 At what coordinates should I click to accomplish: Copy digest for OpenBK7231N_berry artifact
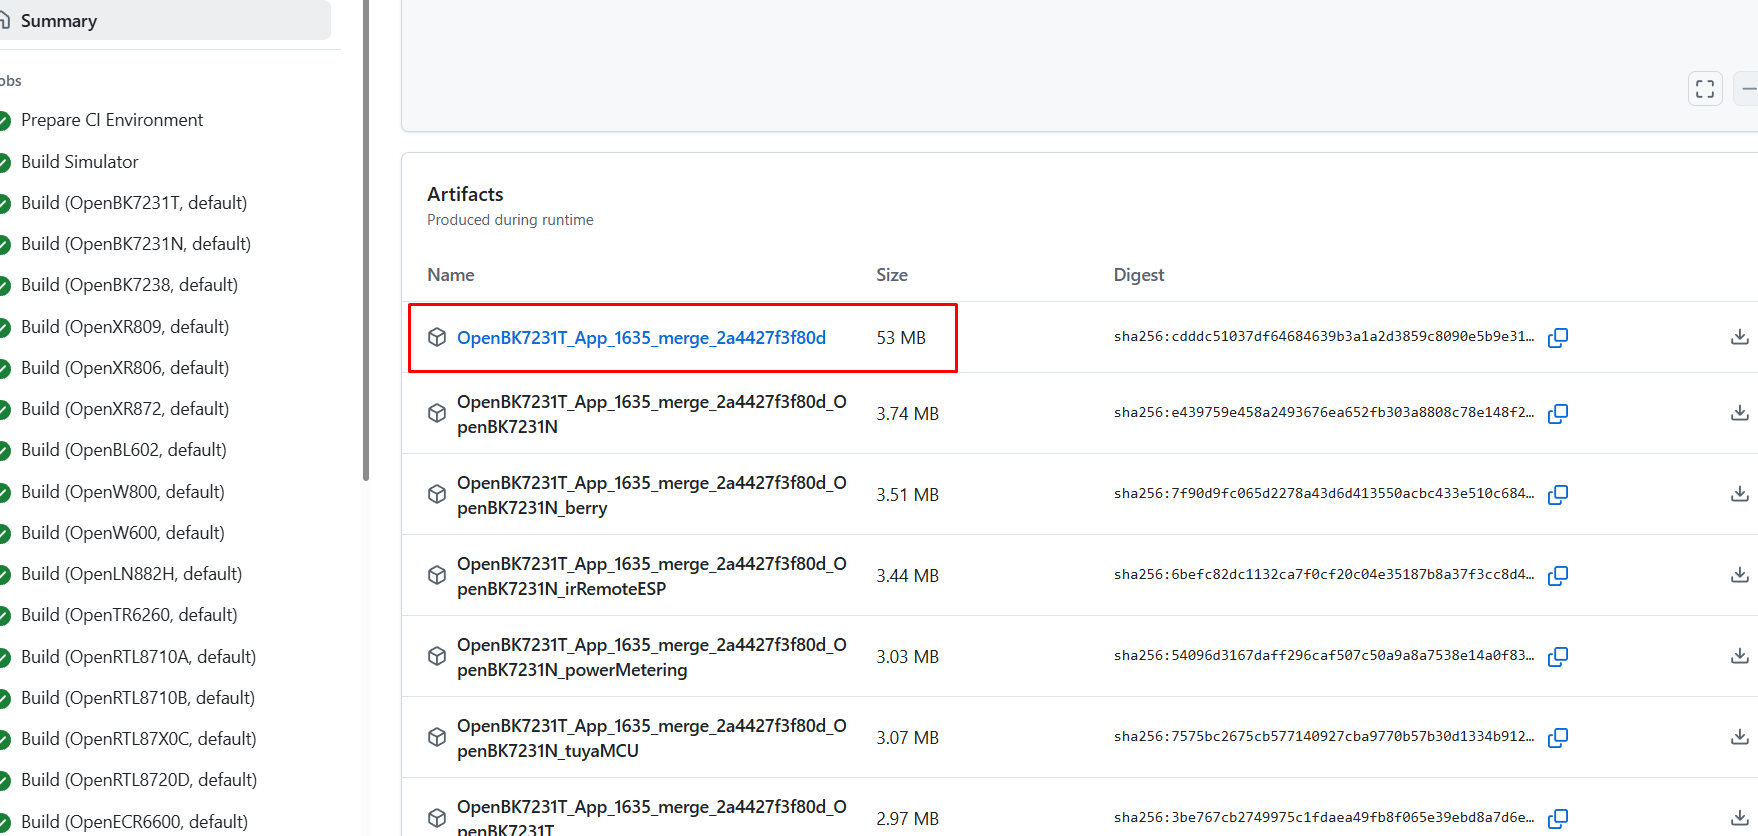[x=1558, y=495]
